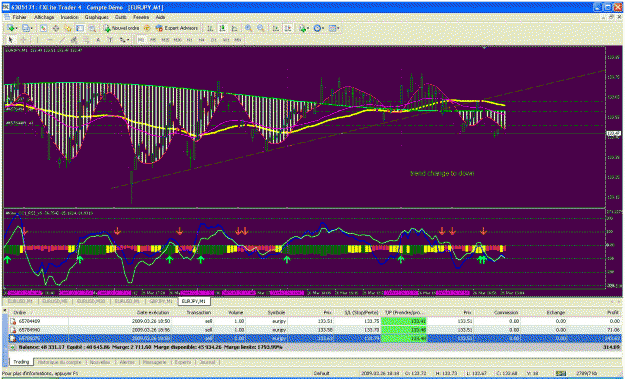This screenshot has width=625, height=379.
Task: Open the Alertes terminal tab
Action: 127,362
